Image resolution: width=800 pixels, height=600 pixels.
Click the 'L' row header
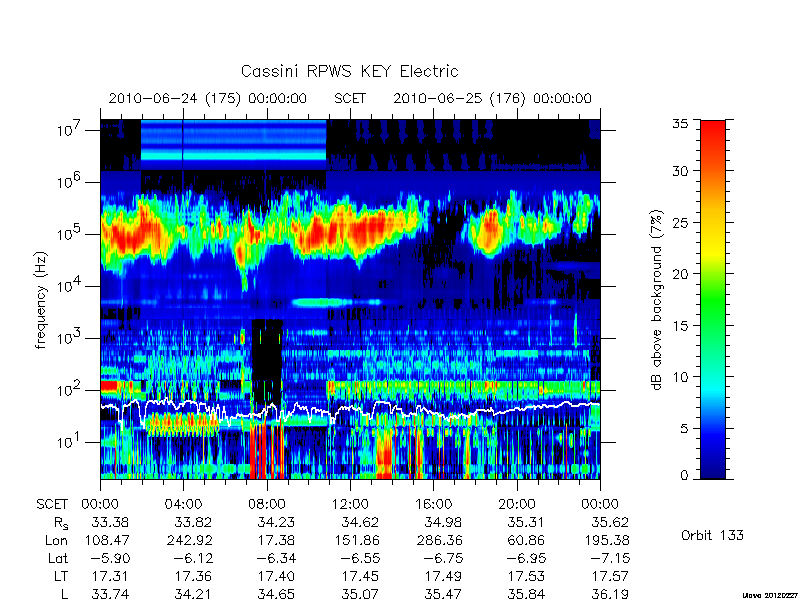(64, 594)
